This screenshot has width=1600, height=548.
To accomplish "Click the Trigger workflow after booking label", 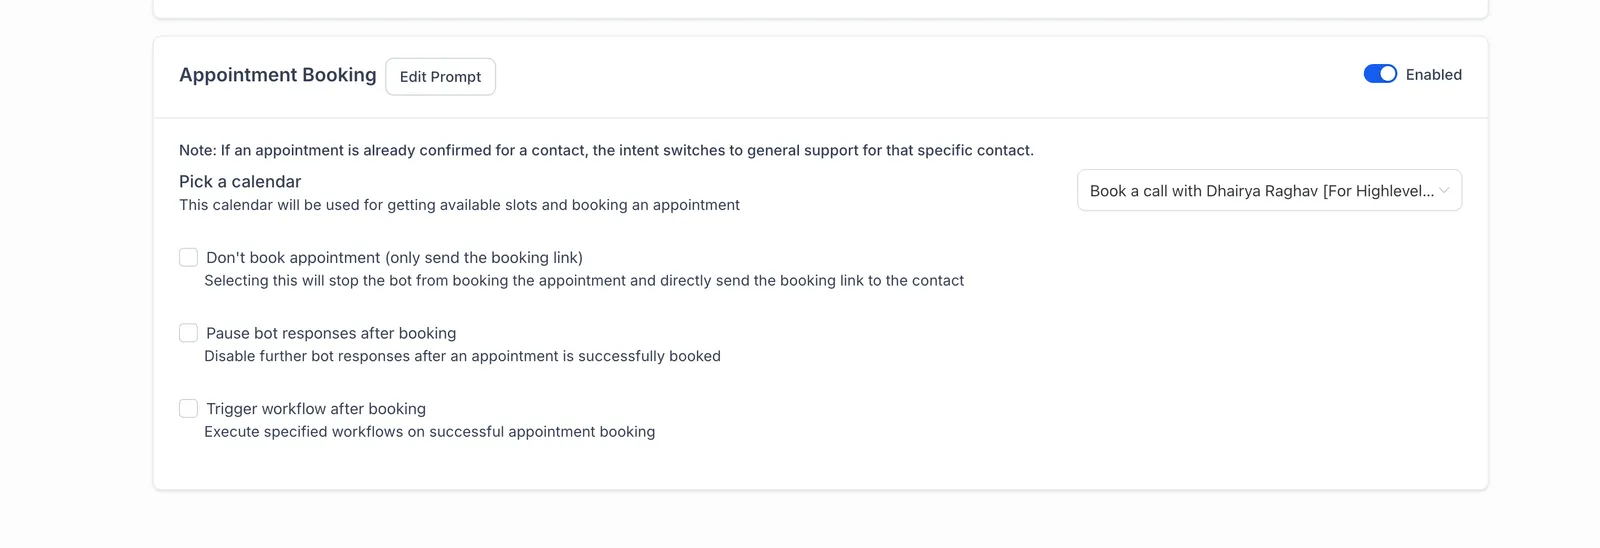I will [316, 409].
